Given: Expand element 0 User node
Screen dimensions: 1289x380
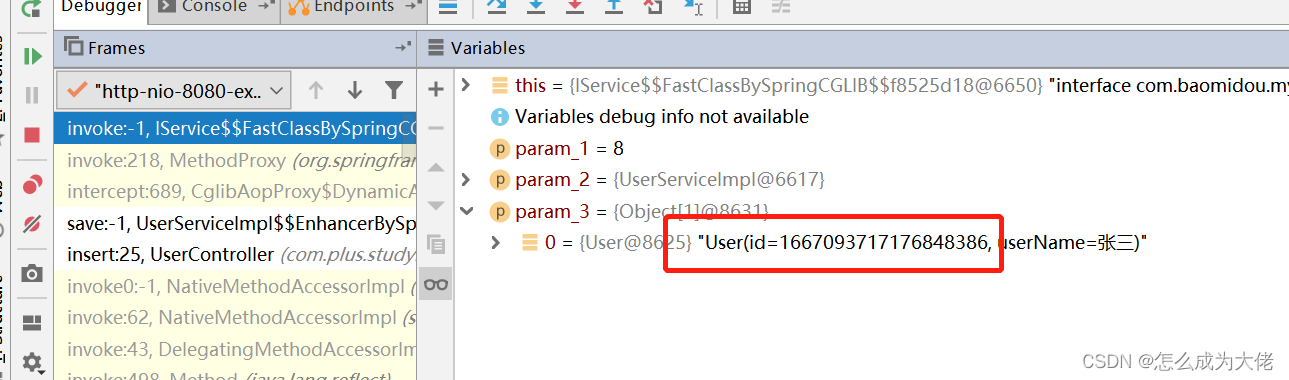Looking at the screenshot, I should coord(496,242).
